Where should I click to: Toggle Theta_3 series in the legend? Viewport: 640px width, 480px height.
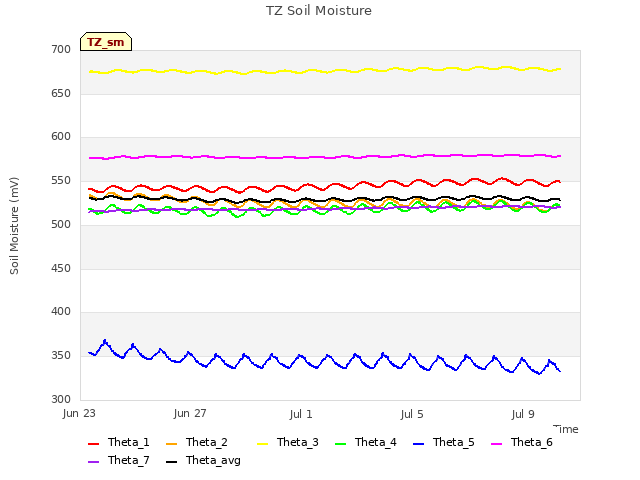pyautogui.click(x=288, y=442)
